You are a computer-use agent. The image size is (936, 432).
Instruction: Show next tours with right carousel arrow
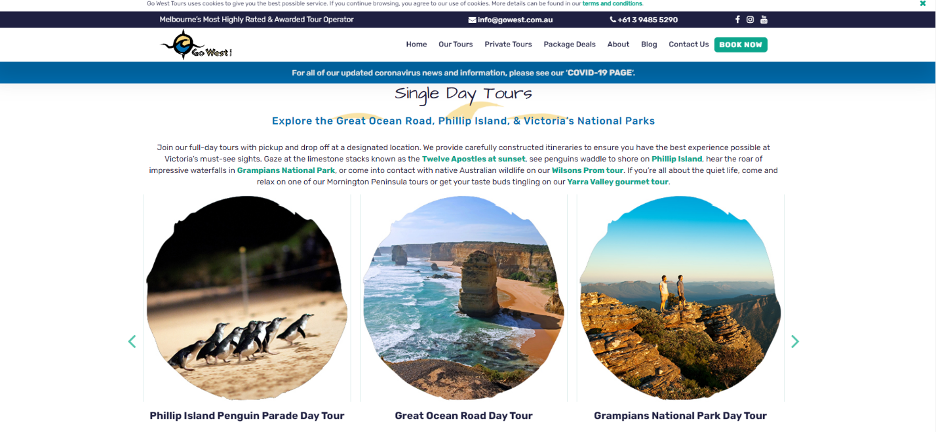click(x=795, y=341)
